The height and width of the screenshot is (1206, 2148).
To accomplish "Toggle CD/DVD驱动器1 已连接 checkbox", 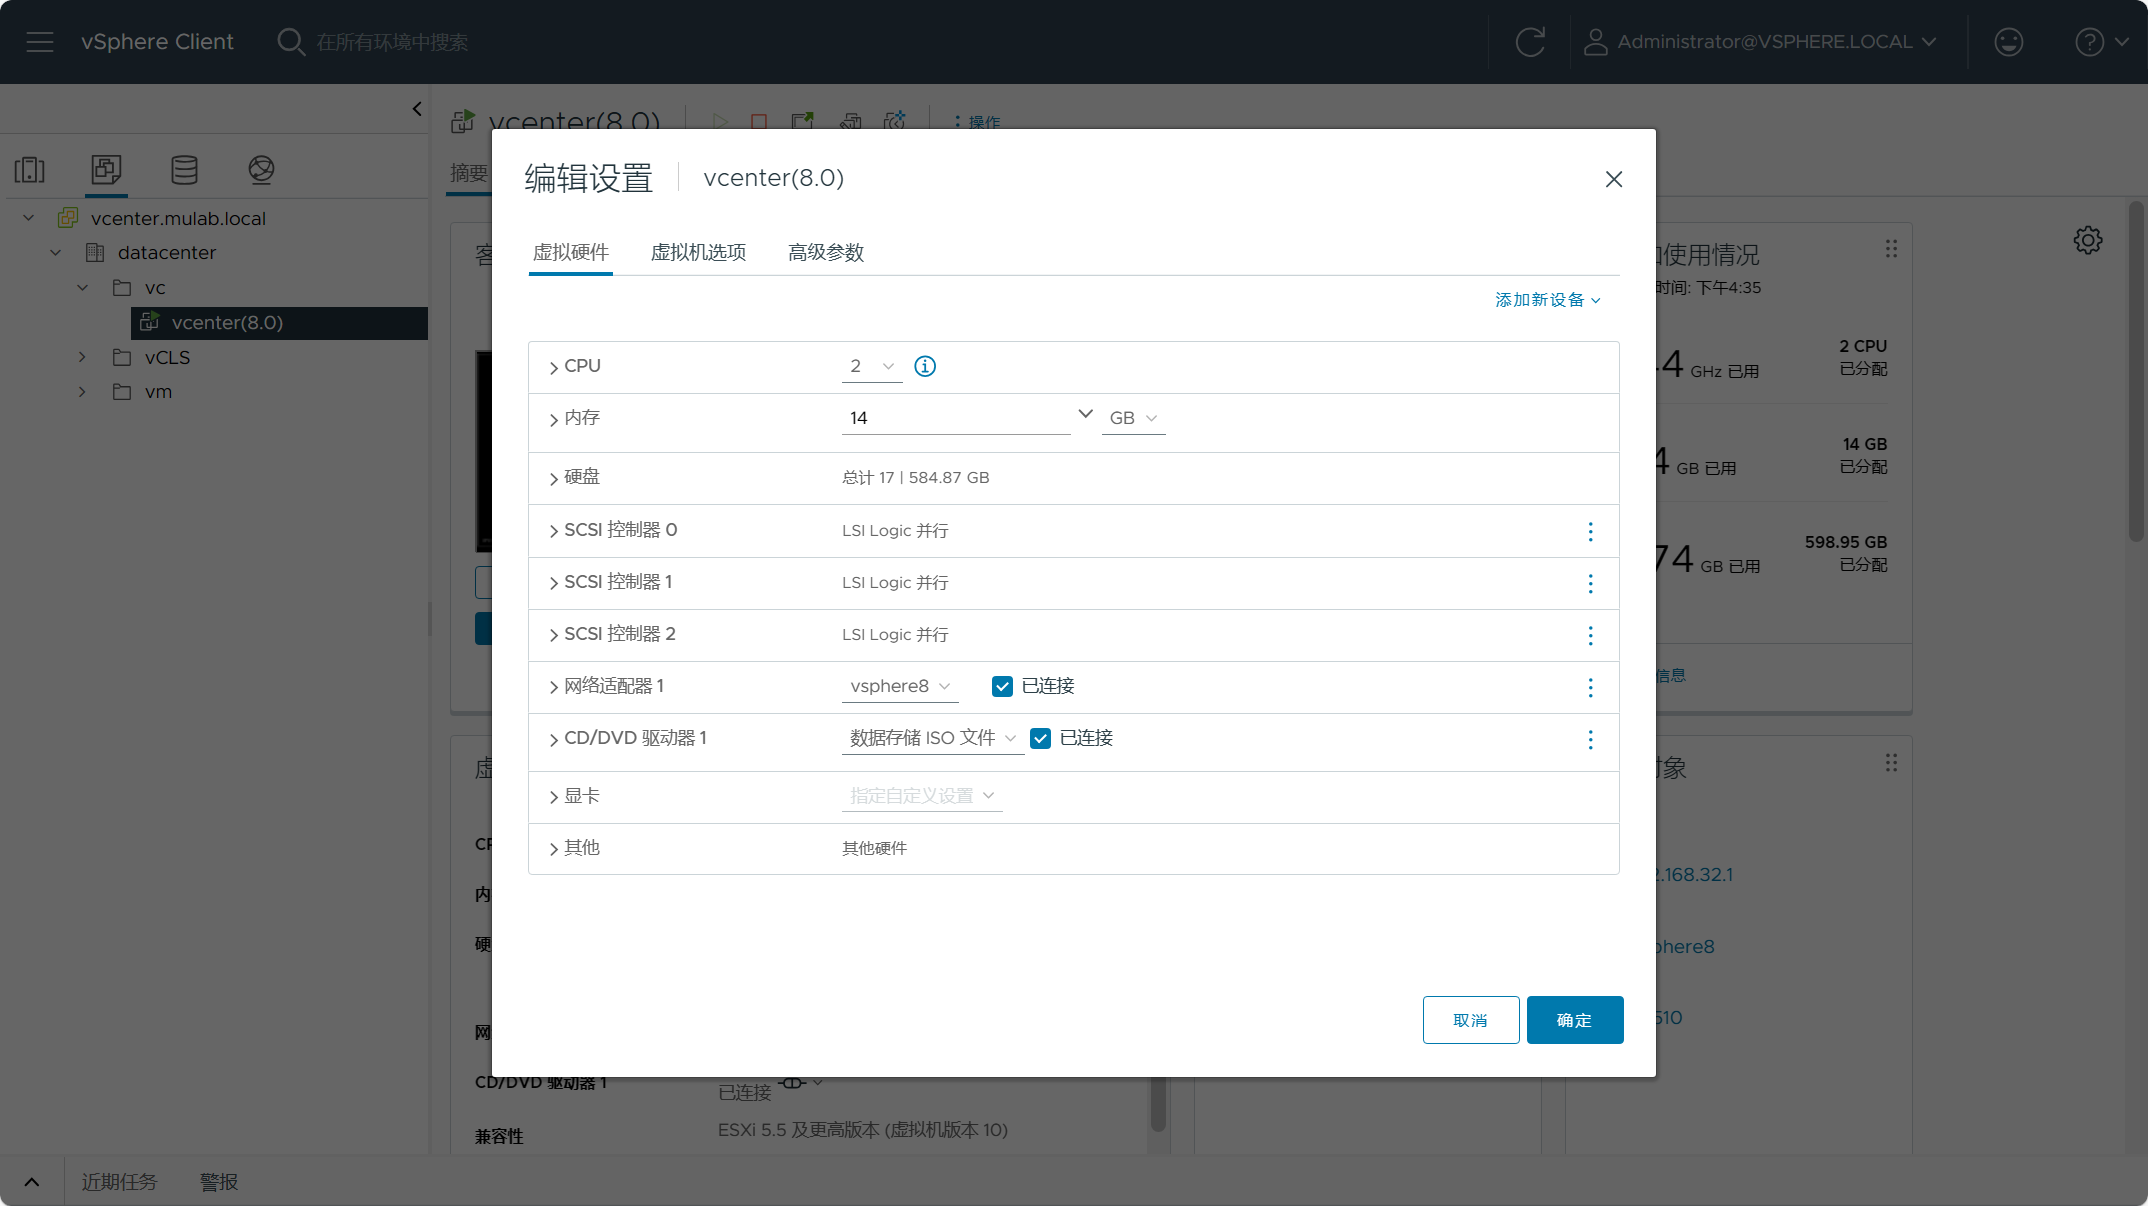I will coord(1042,738).
